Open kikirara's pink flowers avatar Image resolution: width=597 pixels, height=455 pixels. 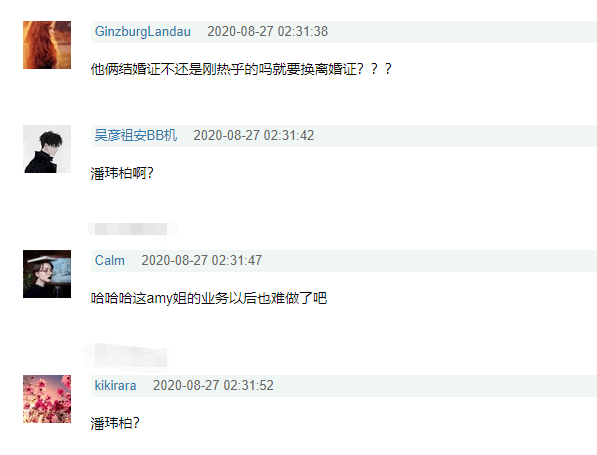coord(47,399)
